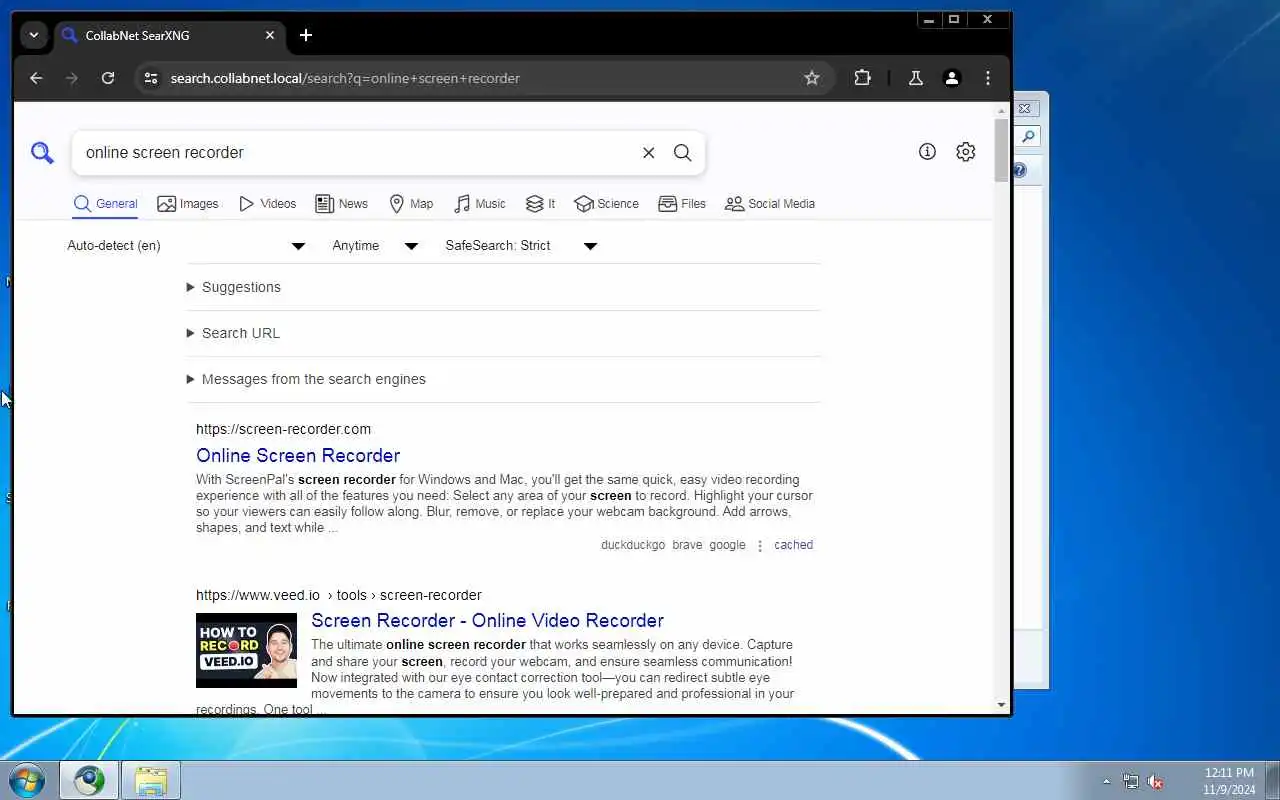Submit search with the magnifier button
The image size is (1280, 800).
(682, 153)
